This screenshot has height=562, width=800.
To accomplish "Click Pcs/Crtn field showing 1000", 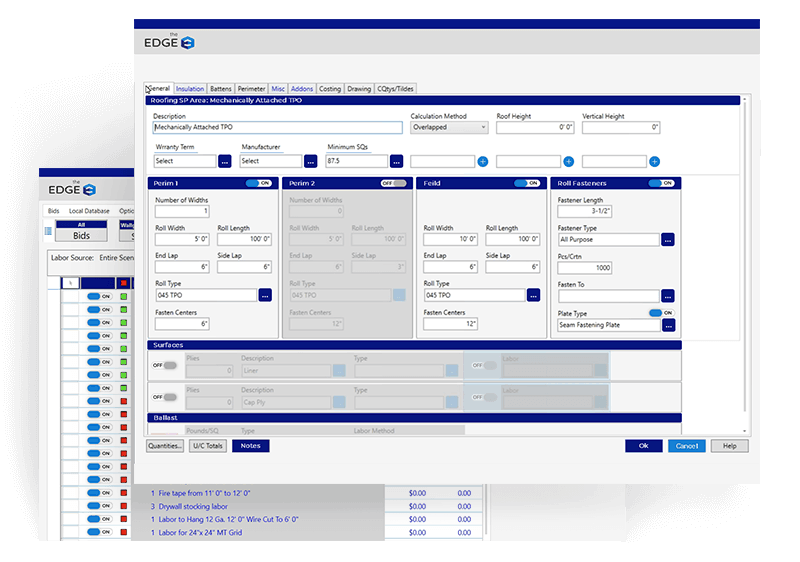I will (x=585, y=268).
